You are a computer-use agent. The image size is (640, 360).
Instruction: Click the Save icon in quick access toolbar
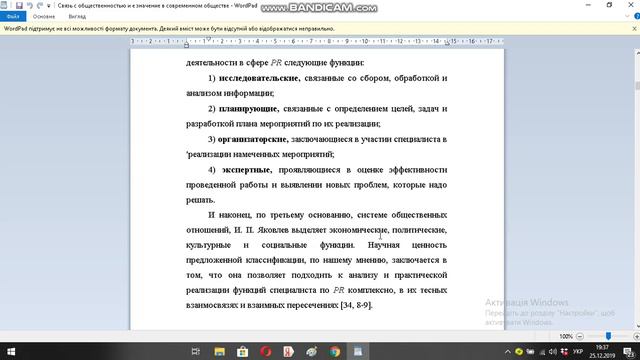tap(19, 5)
